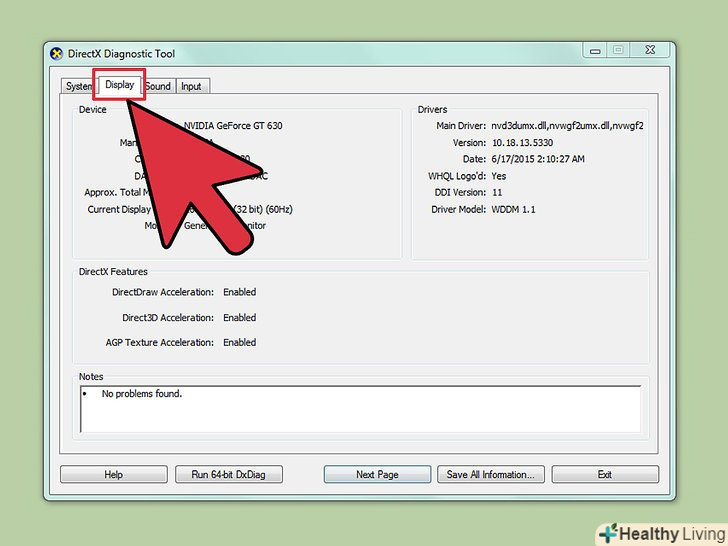728x546 pixels.
Task: Click the Direct3D Acceleration label
Action: tap(168, 318)
